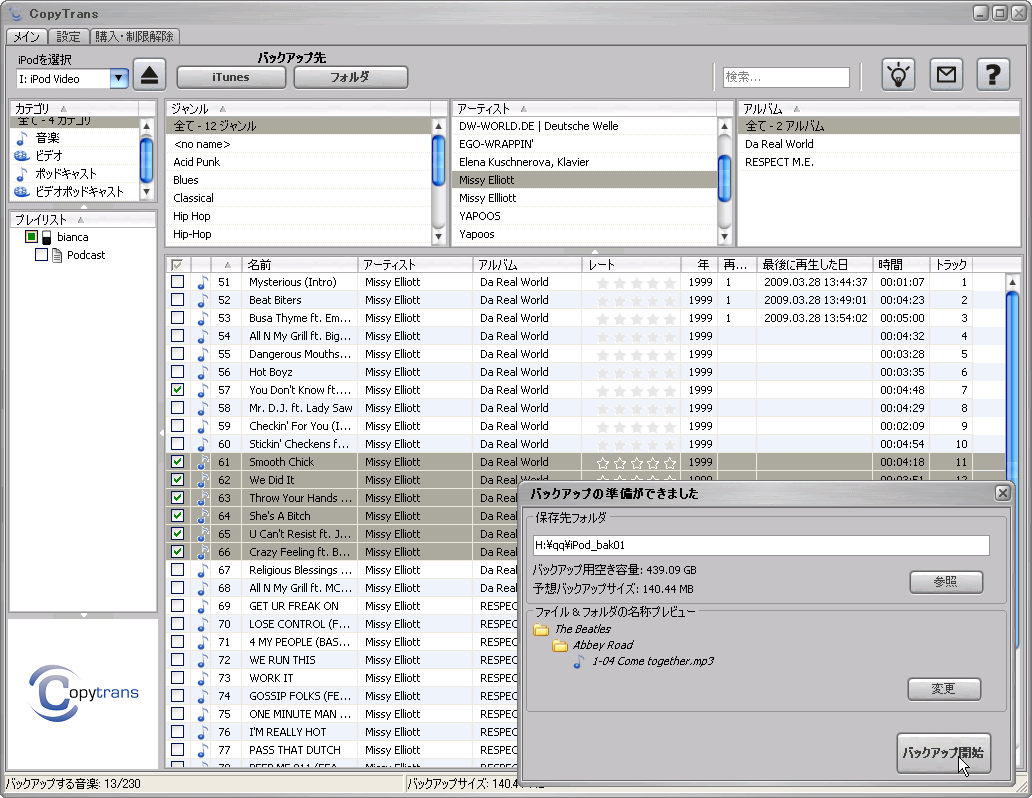The width and height of the screenshot is (1032, 798).
Task: Open the iPod selection dropdown
Action: click(x=118, y=78)
